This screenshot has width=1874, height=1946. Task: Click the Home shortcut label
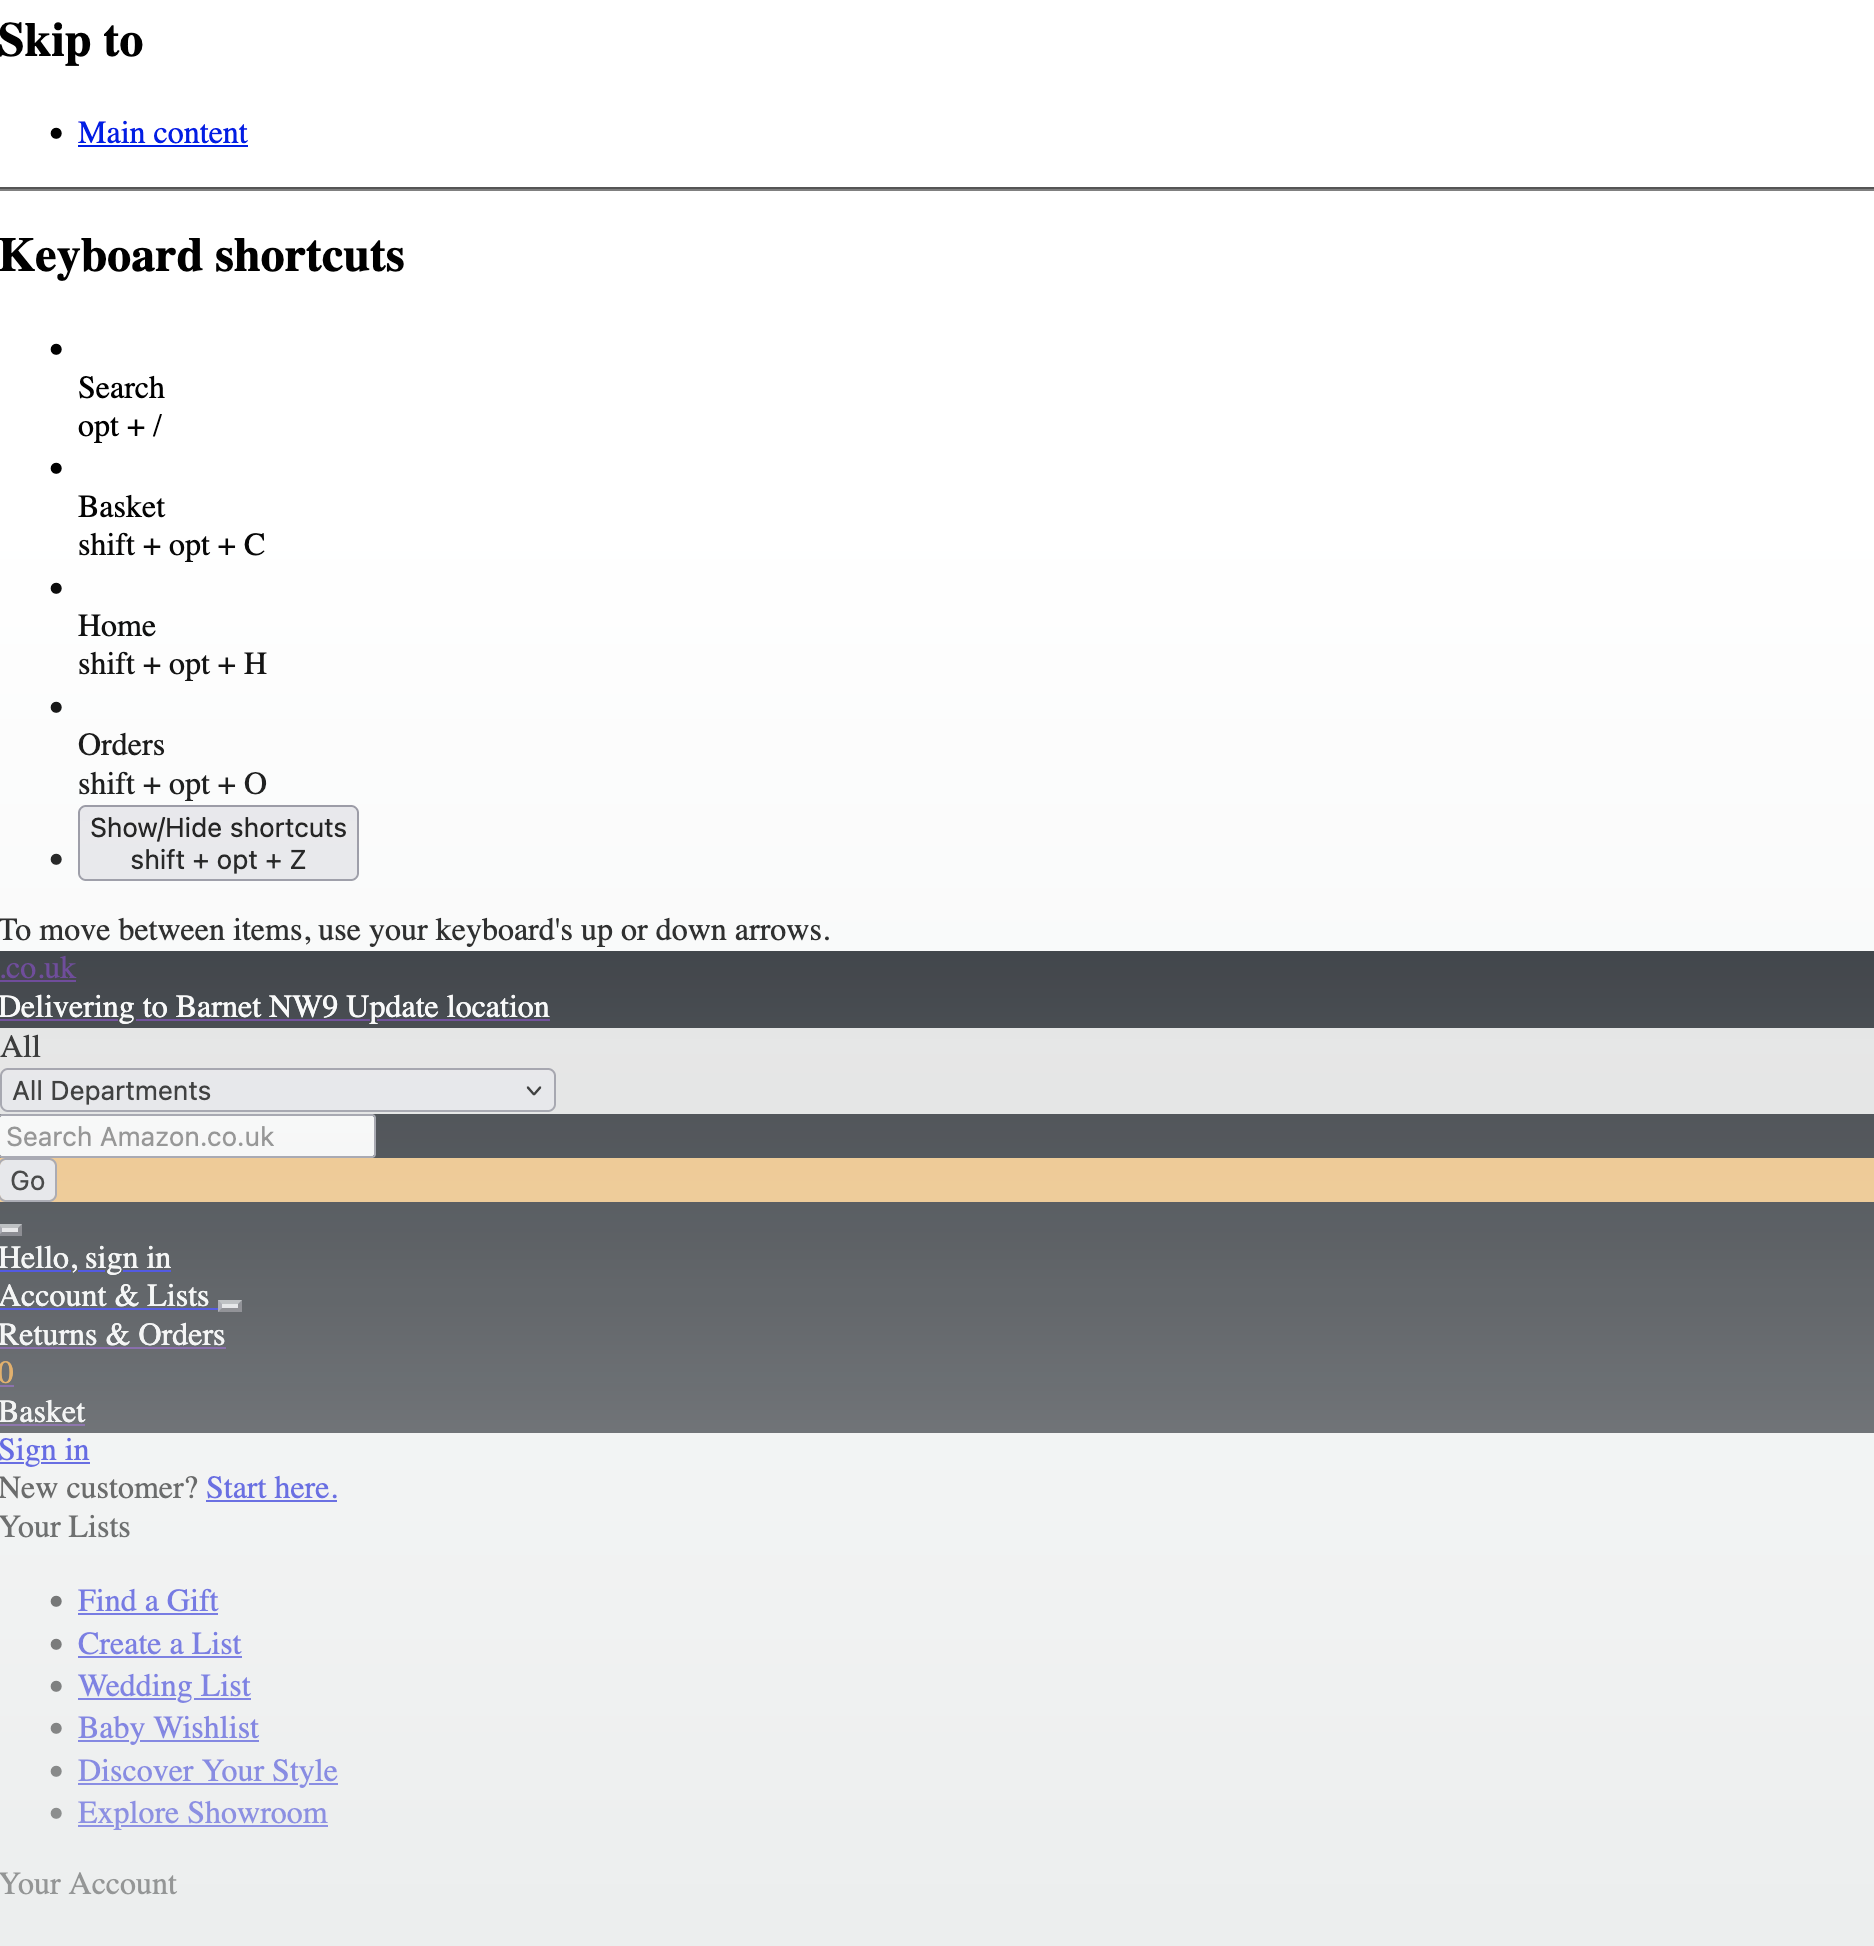coord(117,626)
